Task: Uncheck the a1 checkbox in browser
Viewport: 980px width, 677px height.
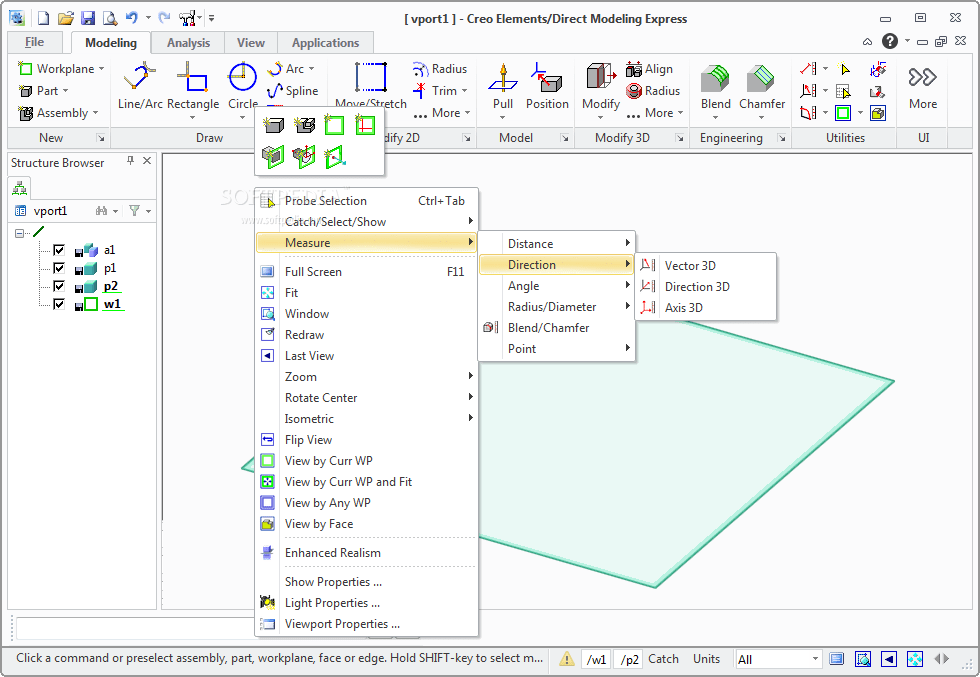Action: pos(59,250)
